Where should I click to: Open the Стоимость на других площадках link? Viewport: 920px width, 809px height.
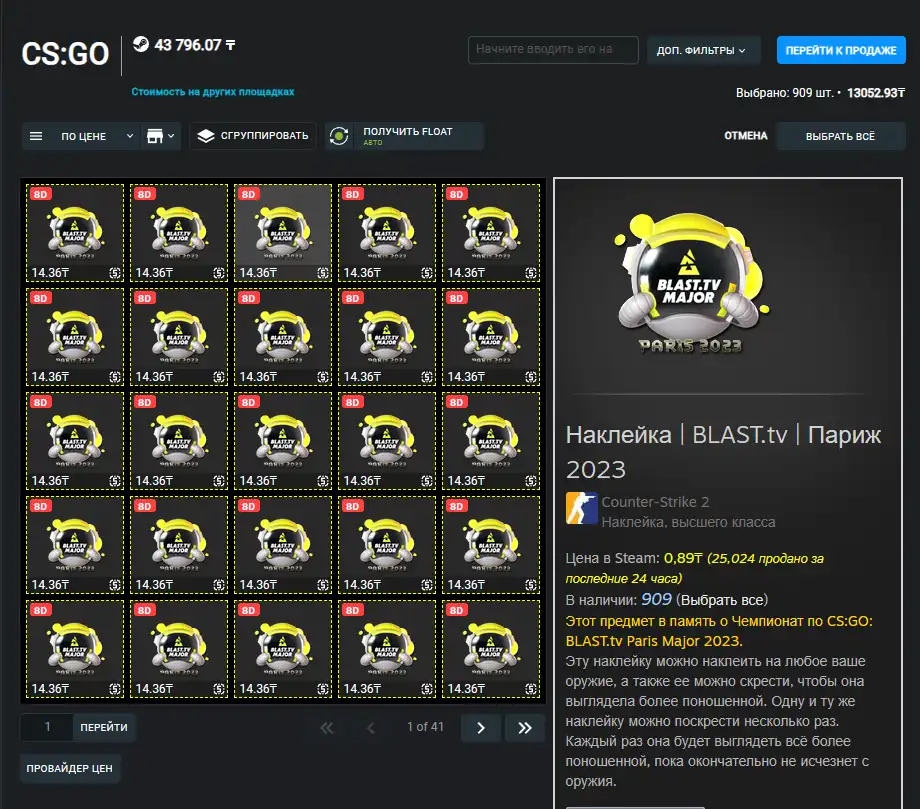(213, 92)
